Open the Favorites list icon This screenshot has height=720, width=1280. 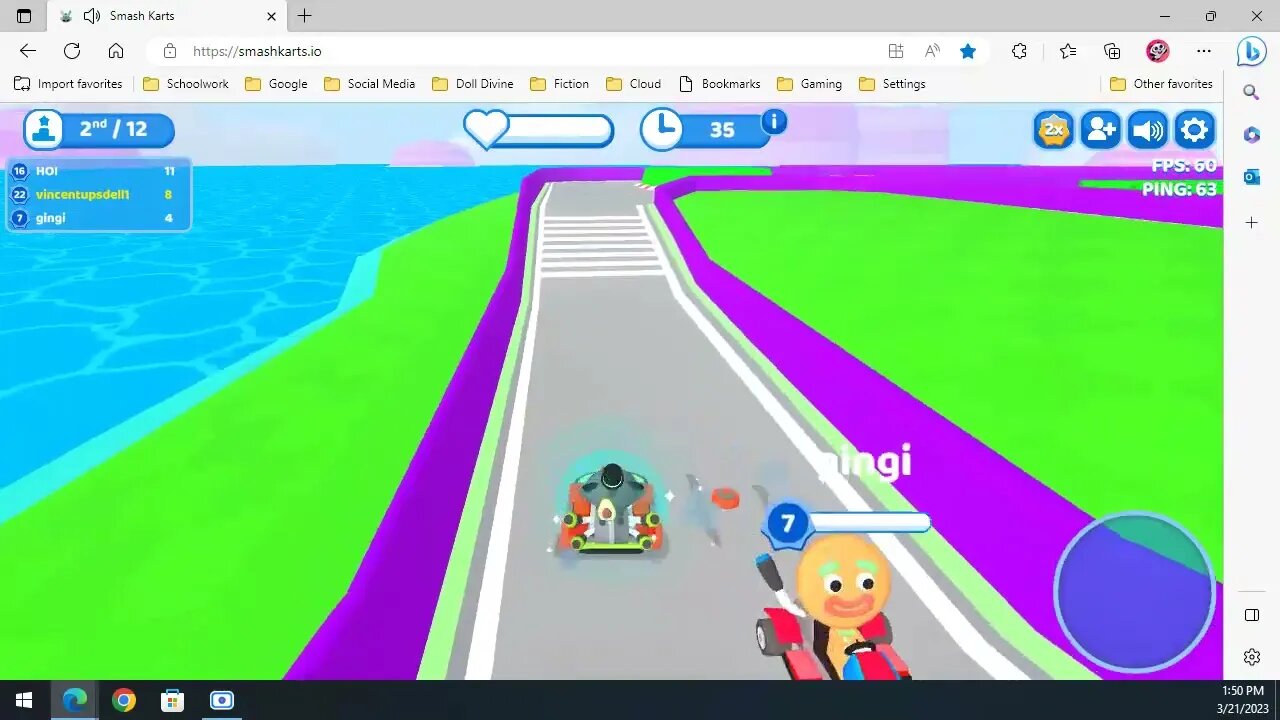[1068, 51]
